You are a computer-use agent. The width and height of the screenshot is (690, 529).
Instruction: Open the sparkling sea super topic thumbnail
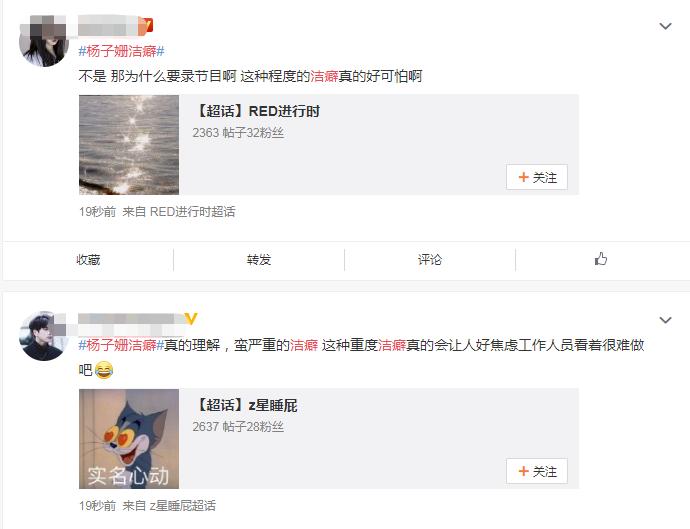pyautogui.click(x=129, y=145)
